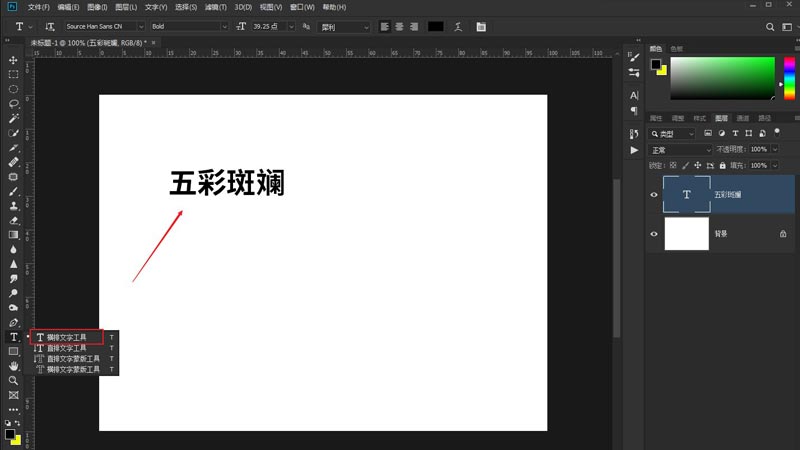The width and height of the screenshot is (800, 450).
Task: Select the Lasso tool
Action: 13,104
